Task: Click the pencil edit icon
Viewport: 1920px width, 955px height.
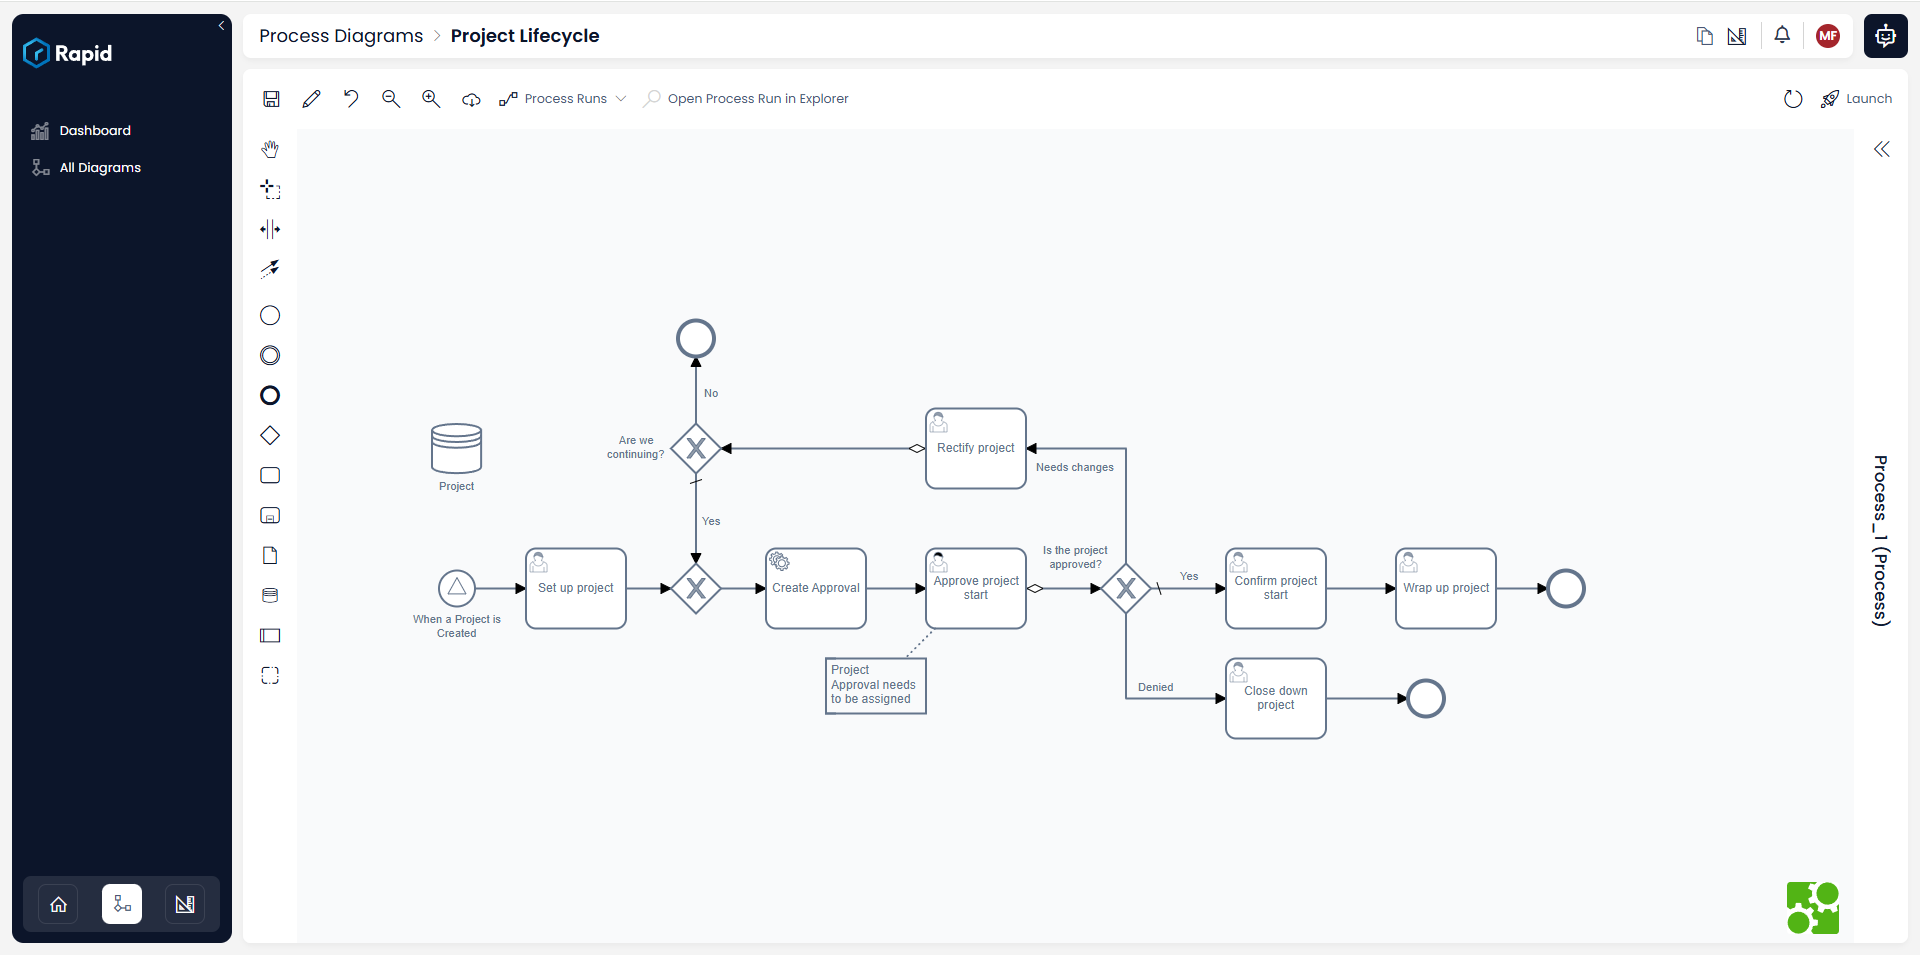Action: click(311, 99)
